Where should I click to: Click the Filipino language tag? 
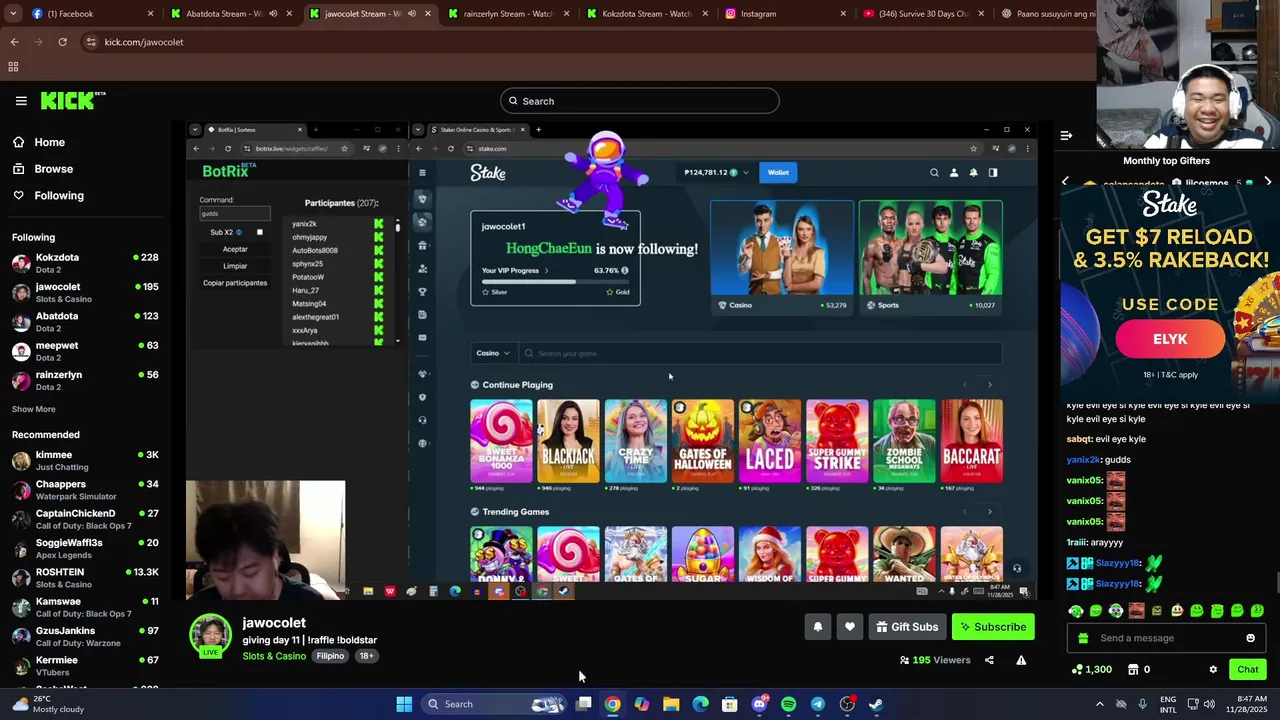tap(330, 656)
